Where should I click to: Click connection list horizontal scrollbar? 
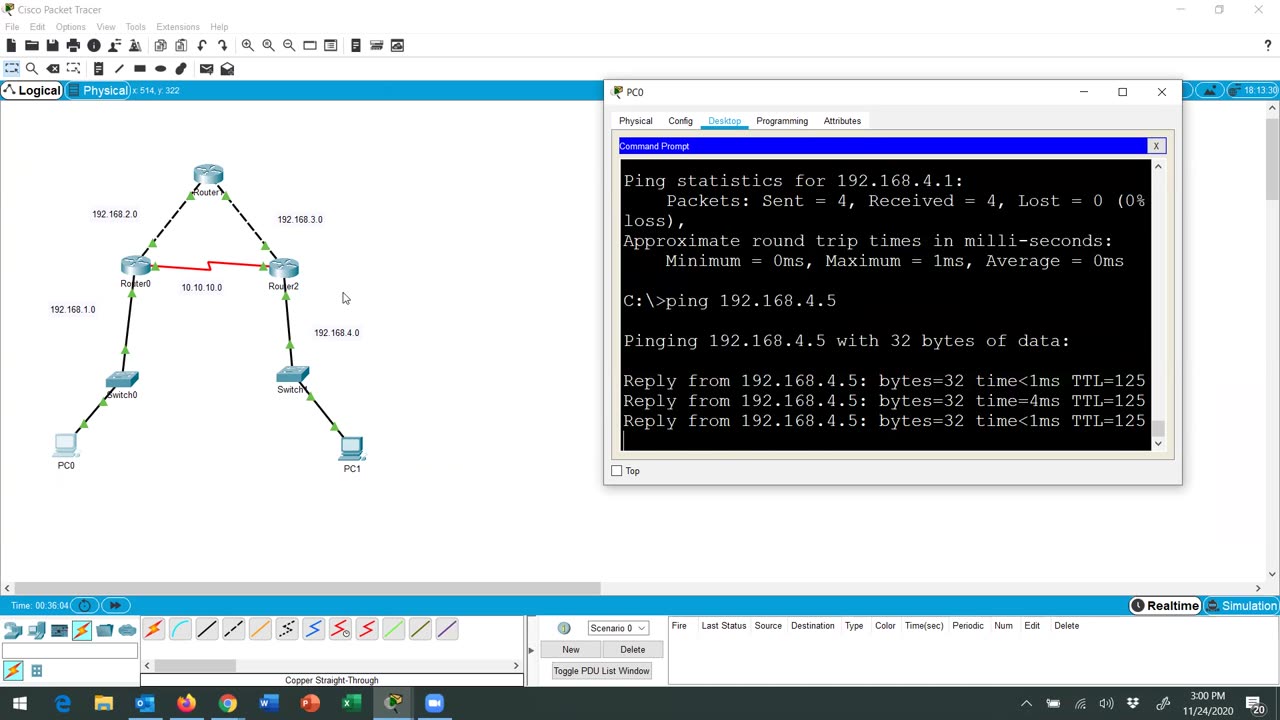195,666
